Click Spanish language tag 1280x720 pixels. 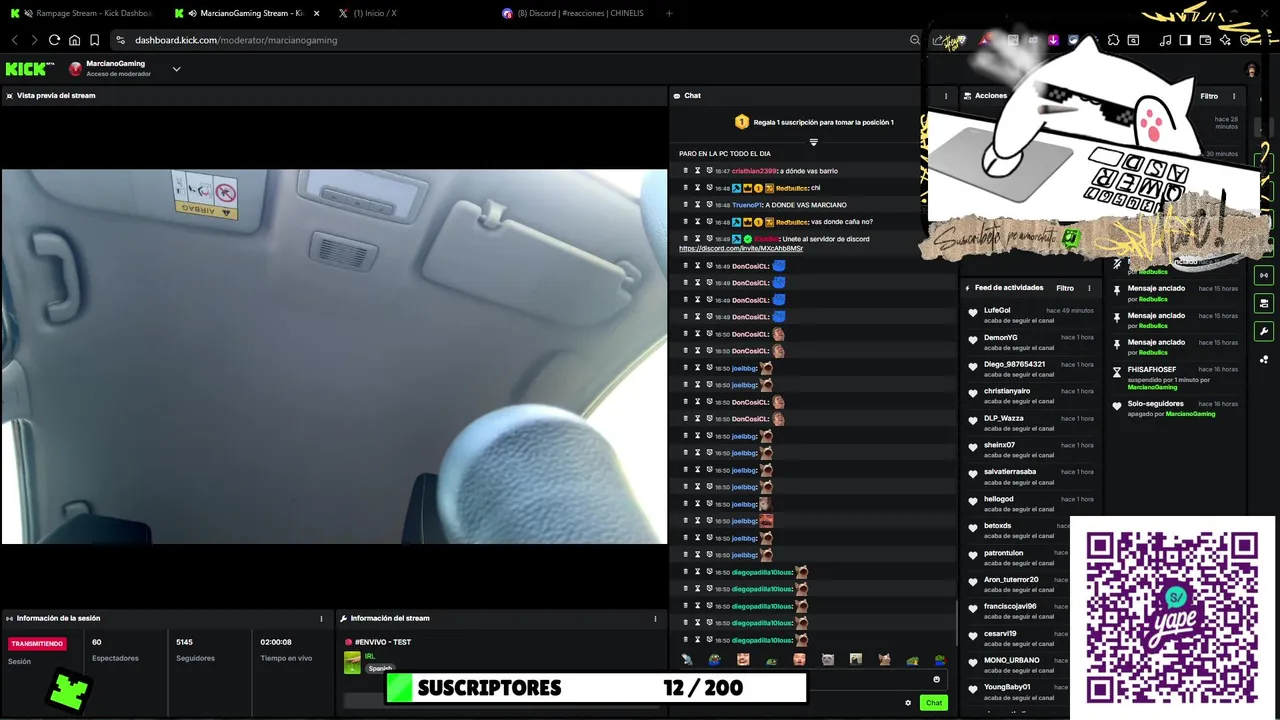(380, 668)
